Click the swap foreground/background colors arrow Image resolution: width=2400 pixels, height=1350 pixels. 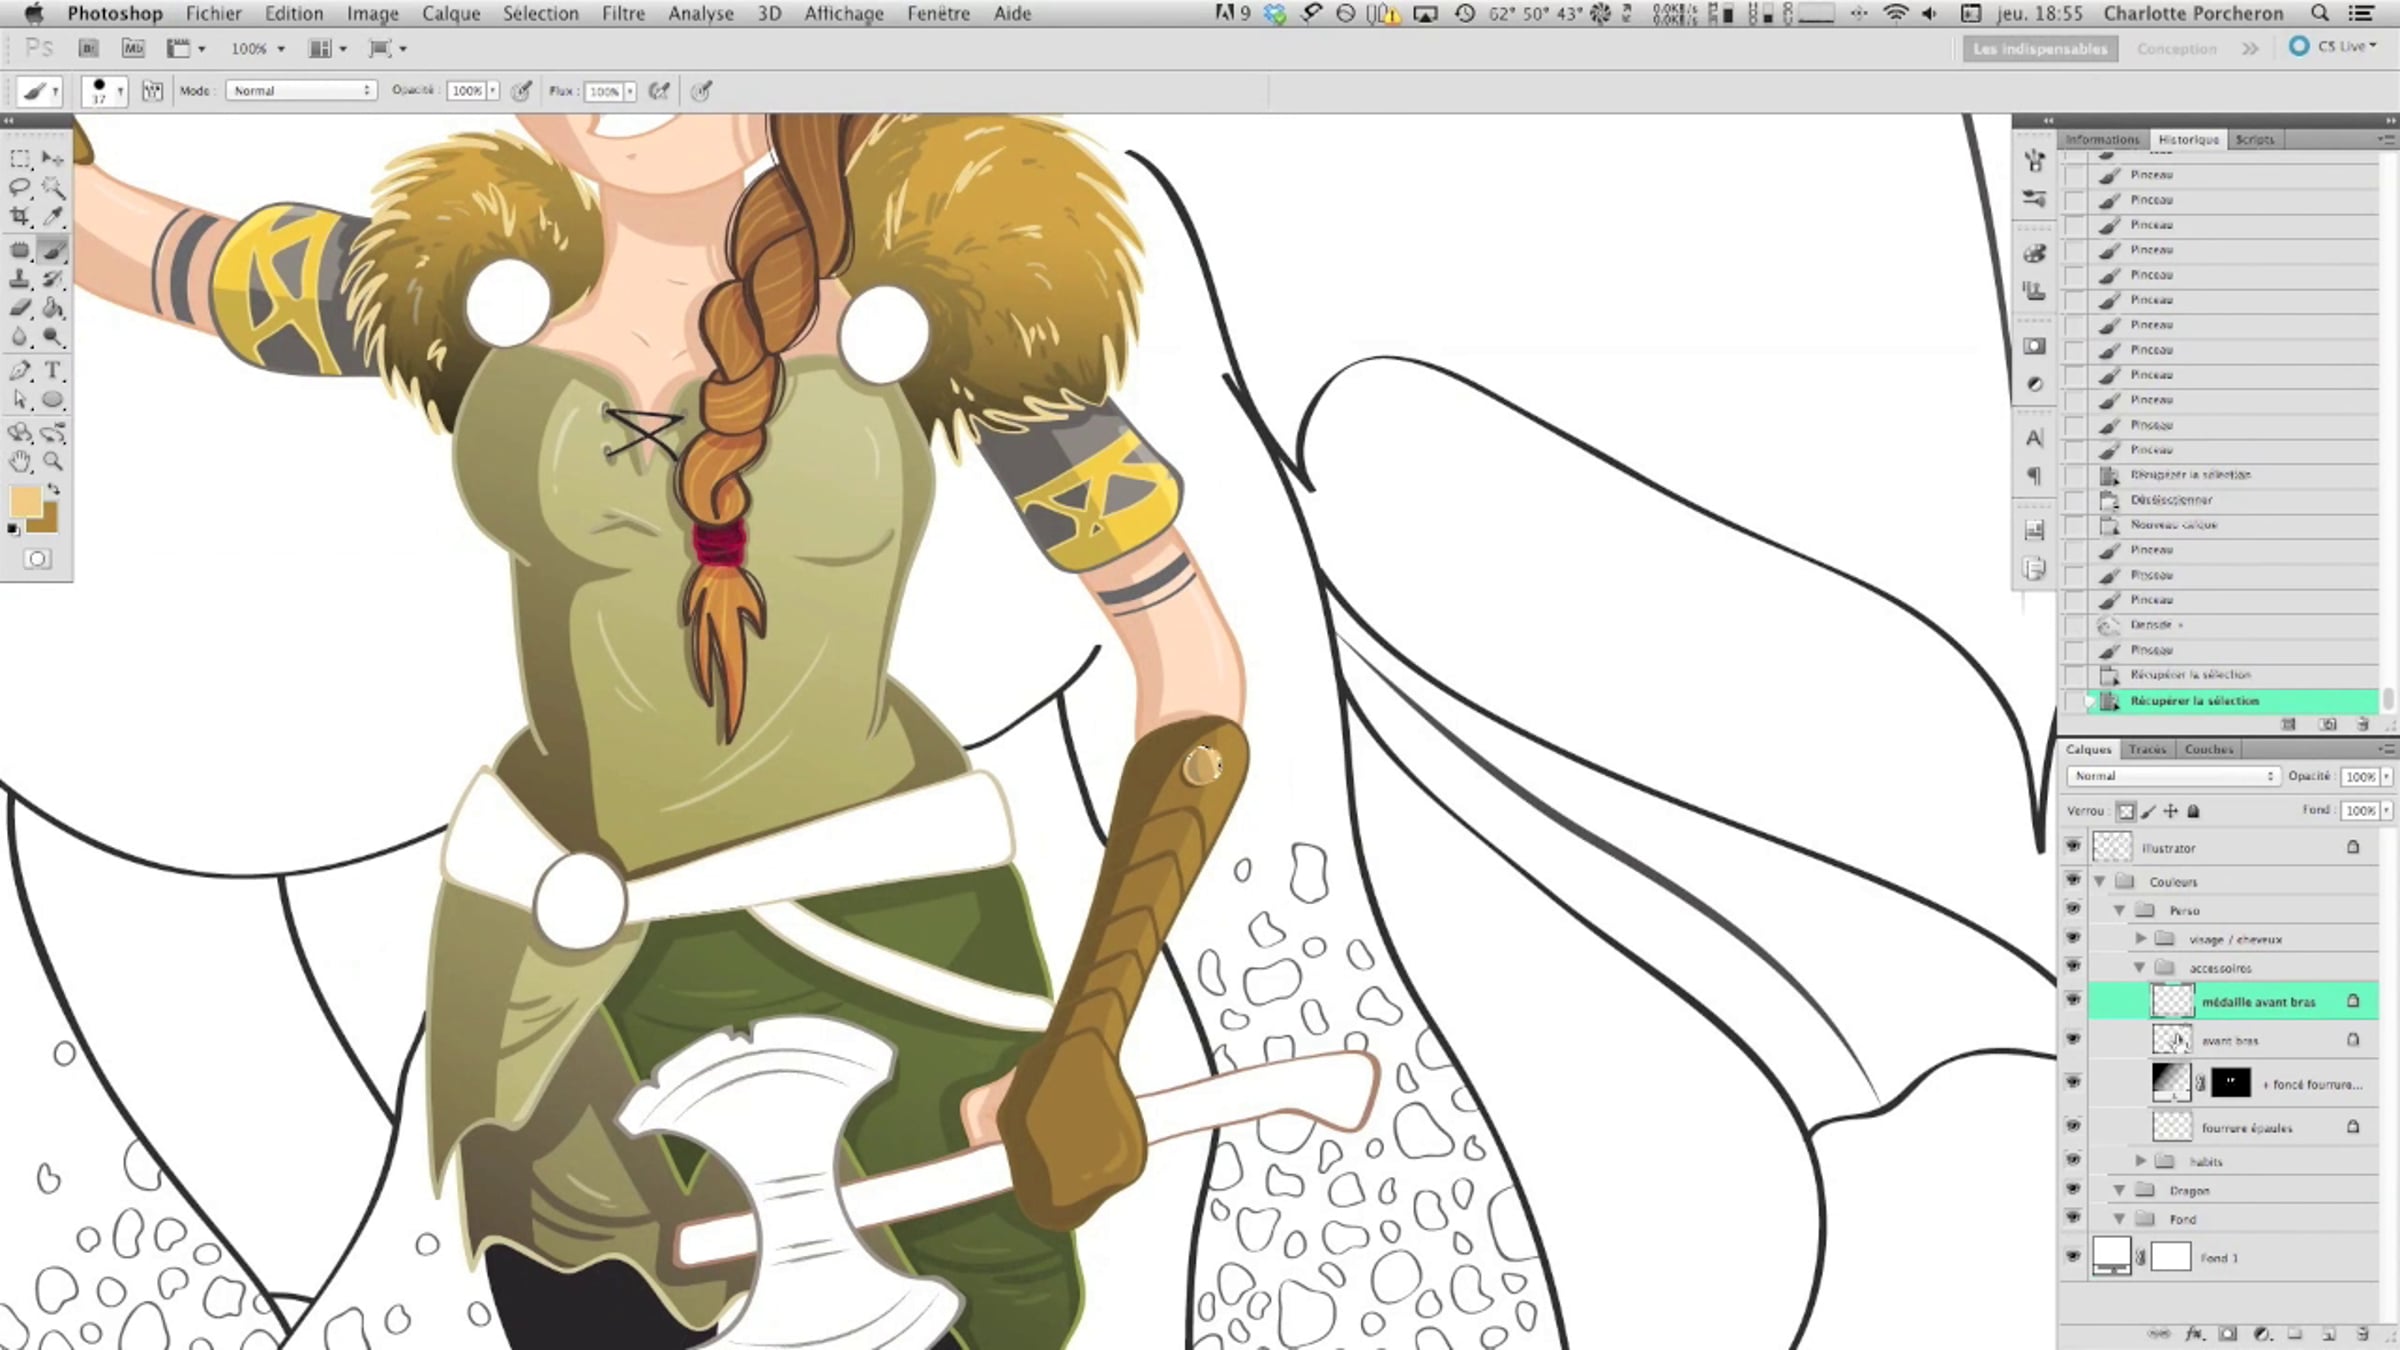(53, 490)
